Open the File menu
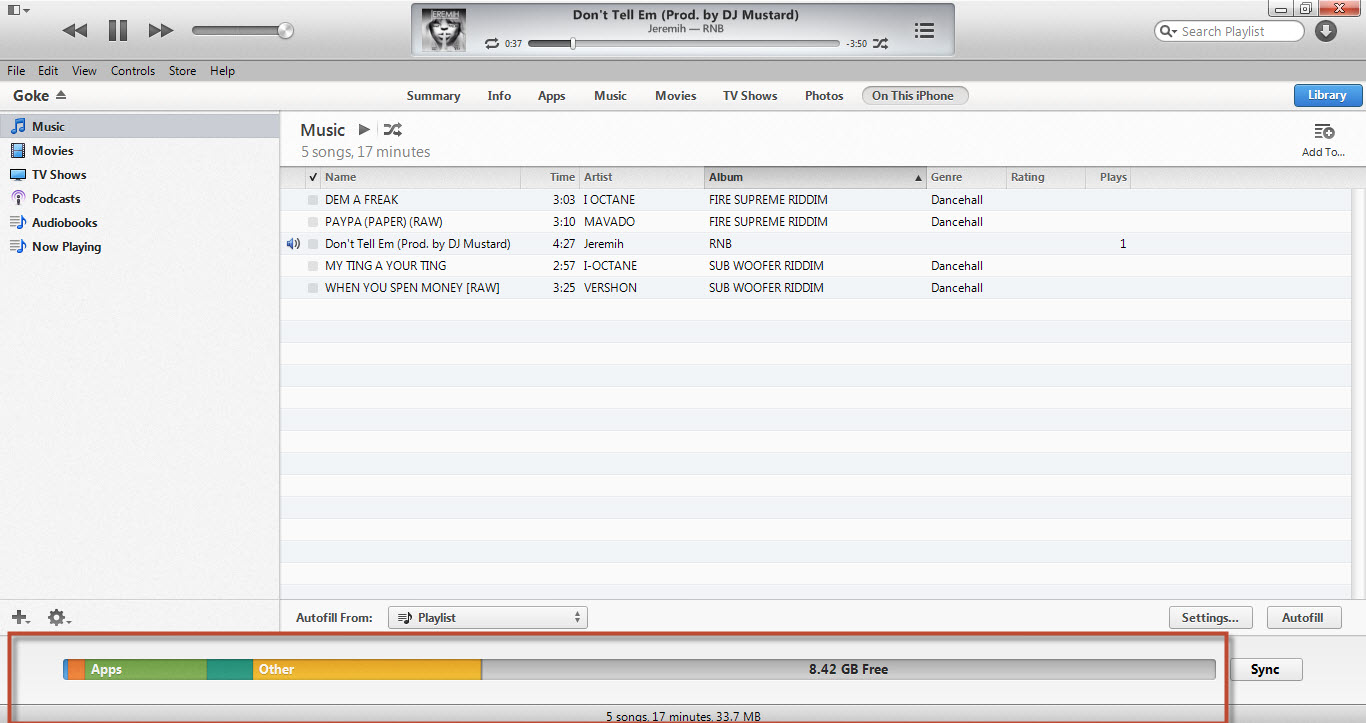Image resolution: width=1366 pixels, height=723 pixels. tap(16, 71)
